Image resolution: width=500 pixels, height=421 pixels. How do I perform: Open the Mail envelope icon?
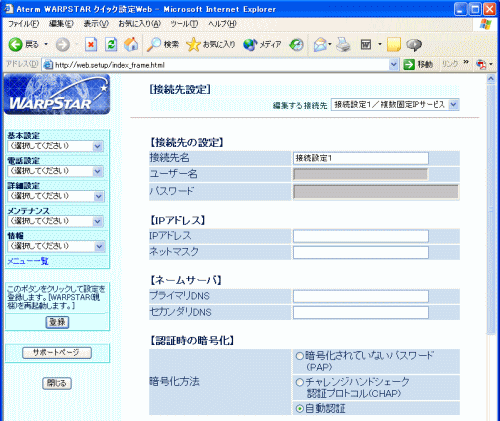tap(320, 45)
